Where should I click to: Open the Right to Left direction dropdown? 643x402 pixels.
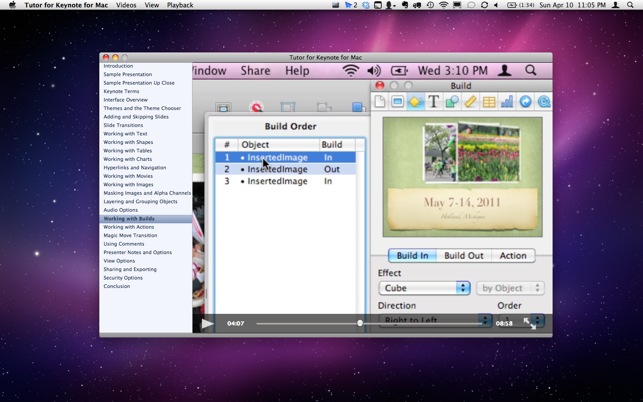point(435,320)
